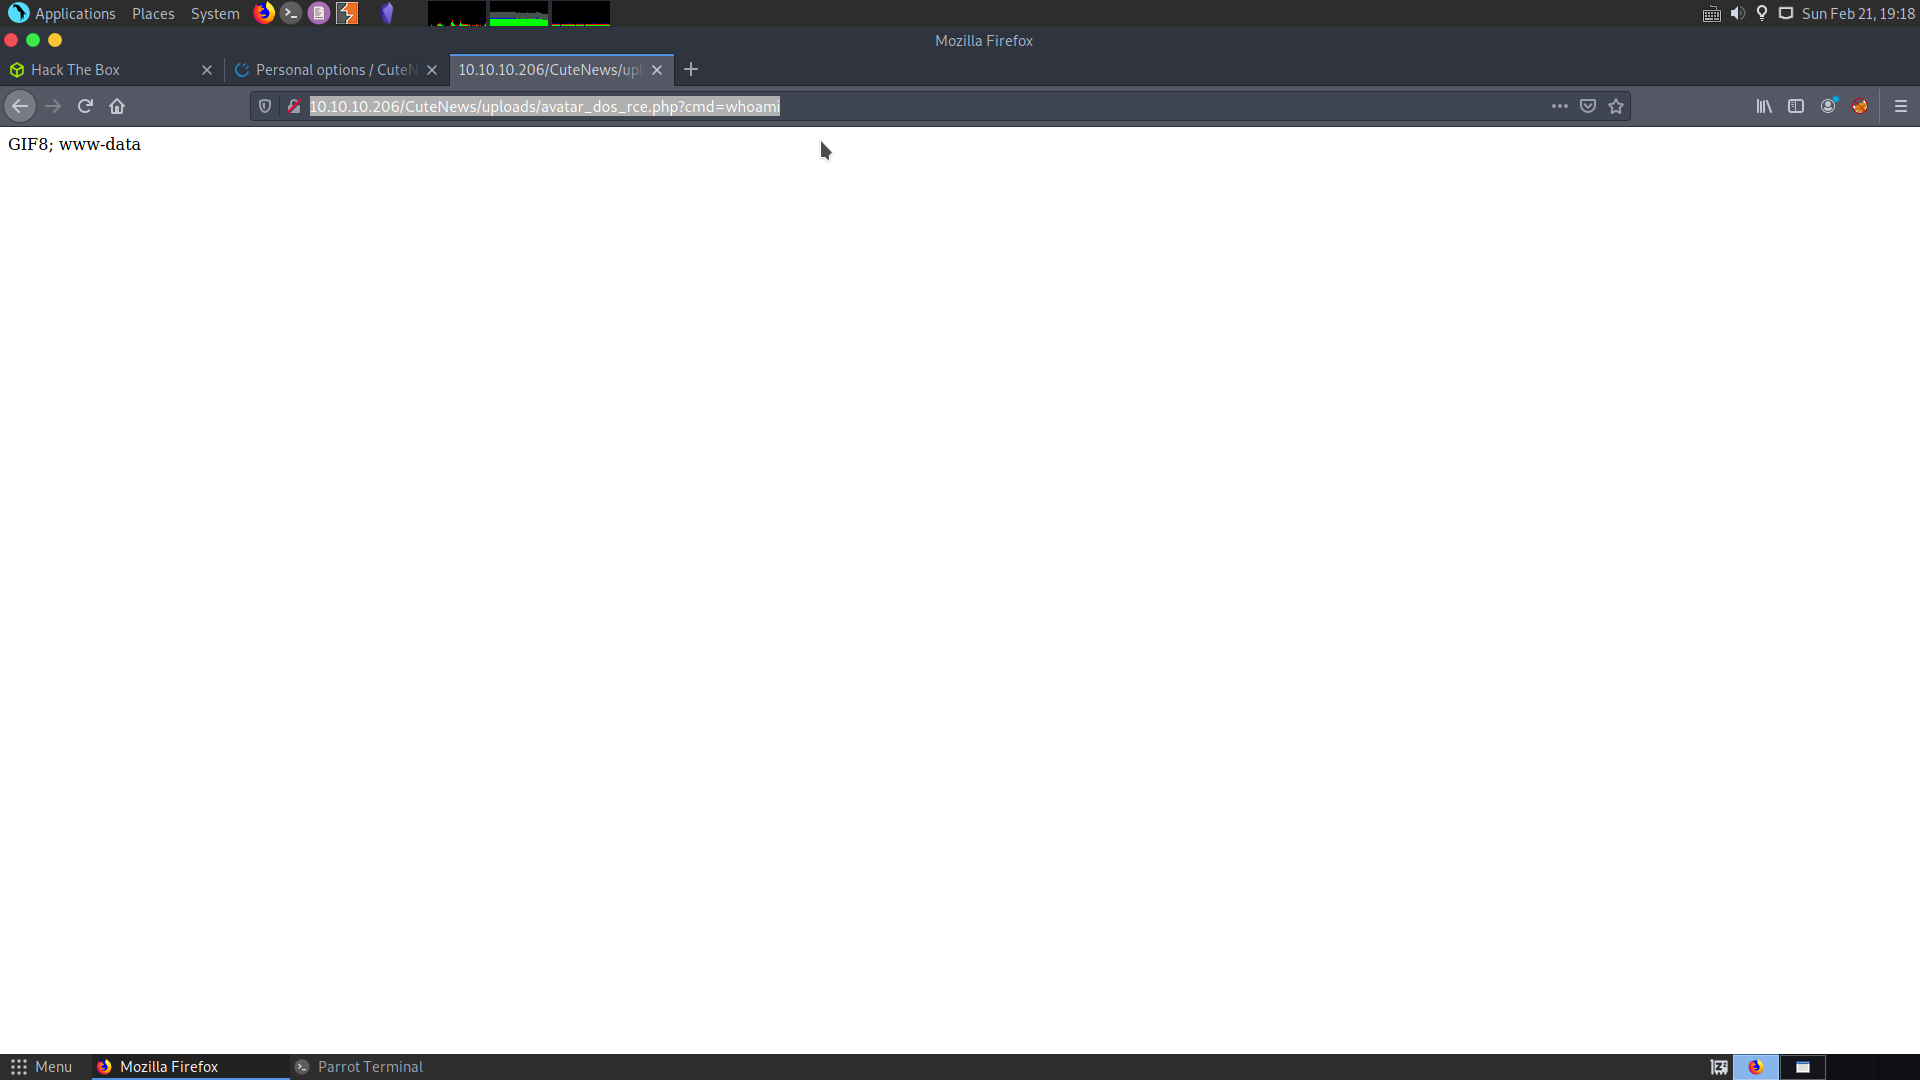Show tracking protection shield info
Viewport: 1920px width, 1080px height.
[x=265, y=106]
